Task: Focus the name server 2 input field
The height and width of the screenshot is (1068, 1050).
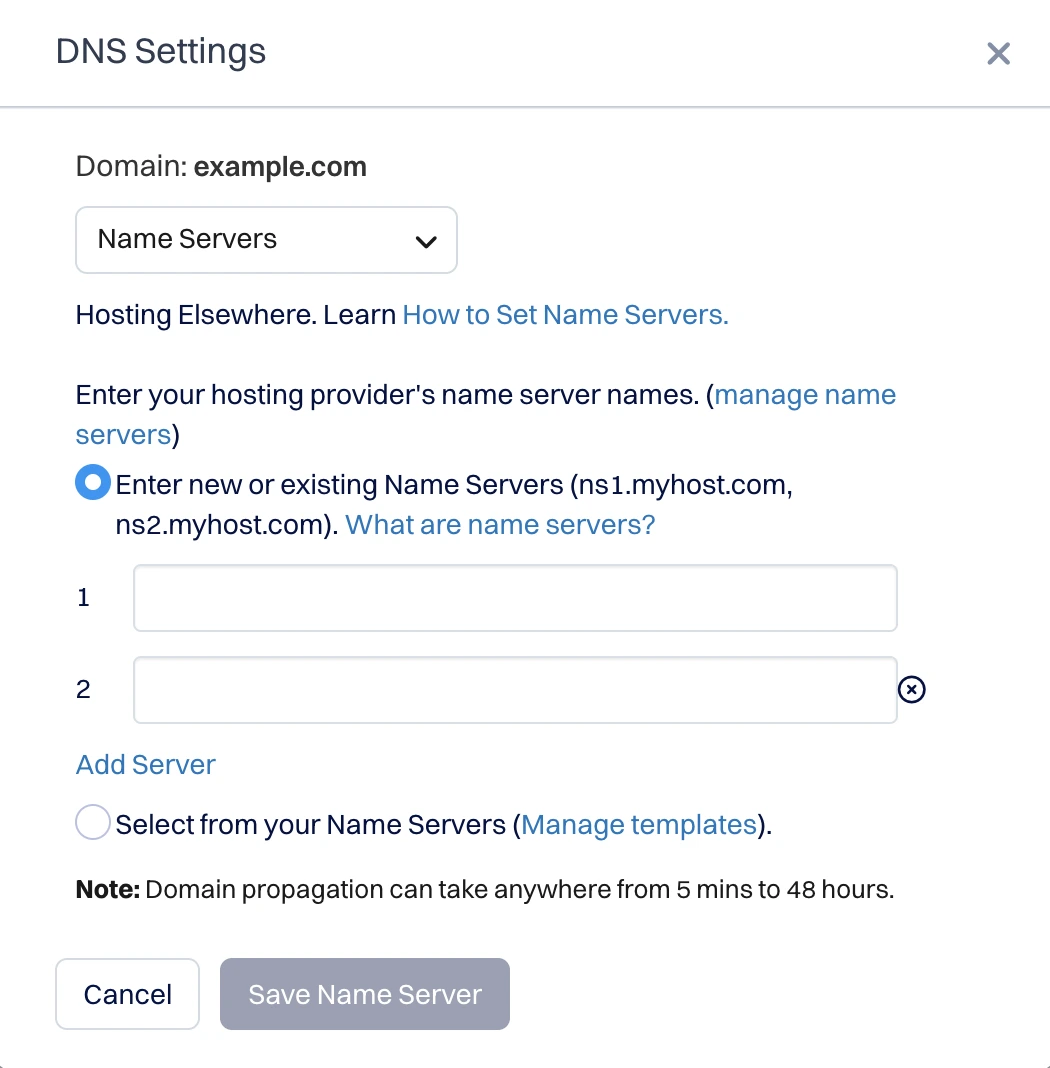Action: [515, 690]
